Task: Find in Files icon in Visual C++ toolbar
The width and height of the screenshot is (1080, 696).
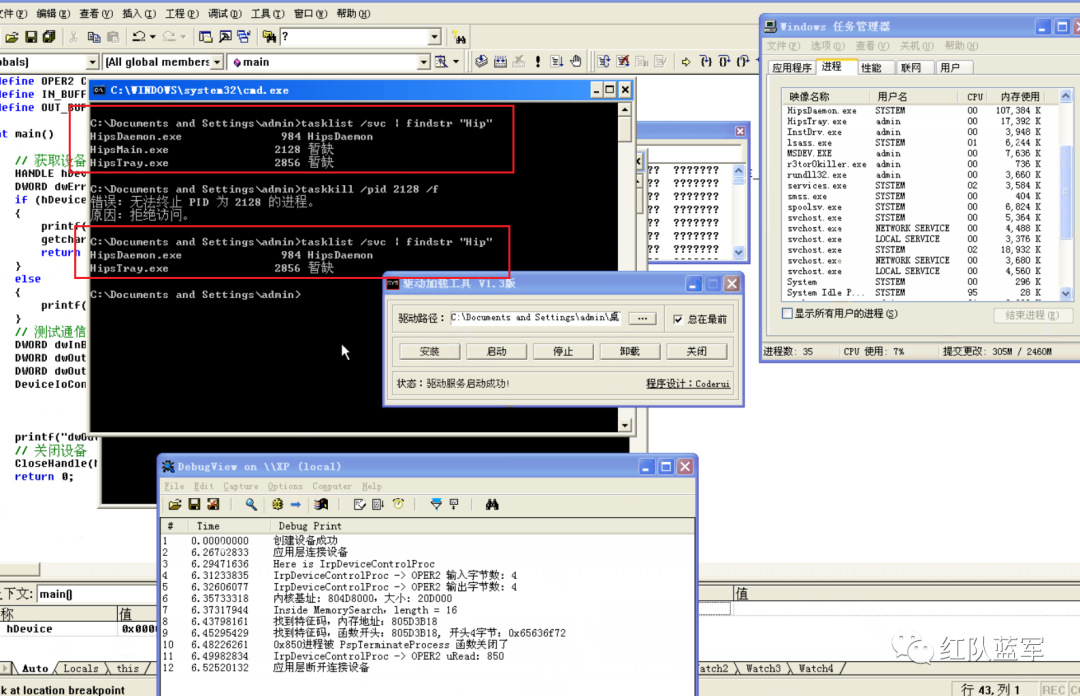Action: (269, 37)
